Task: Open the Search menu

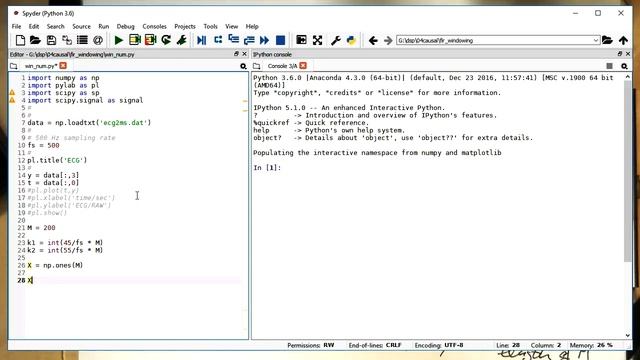Action: click(56, 26)
